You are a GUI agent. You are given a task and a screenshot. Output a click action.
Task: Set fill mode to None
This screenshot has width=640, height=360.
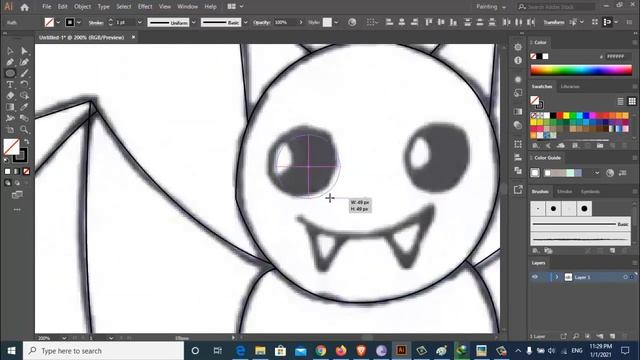coord(26,171)
